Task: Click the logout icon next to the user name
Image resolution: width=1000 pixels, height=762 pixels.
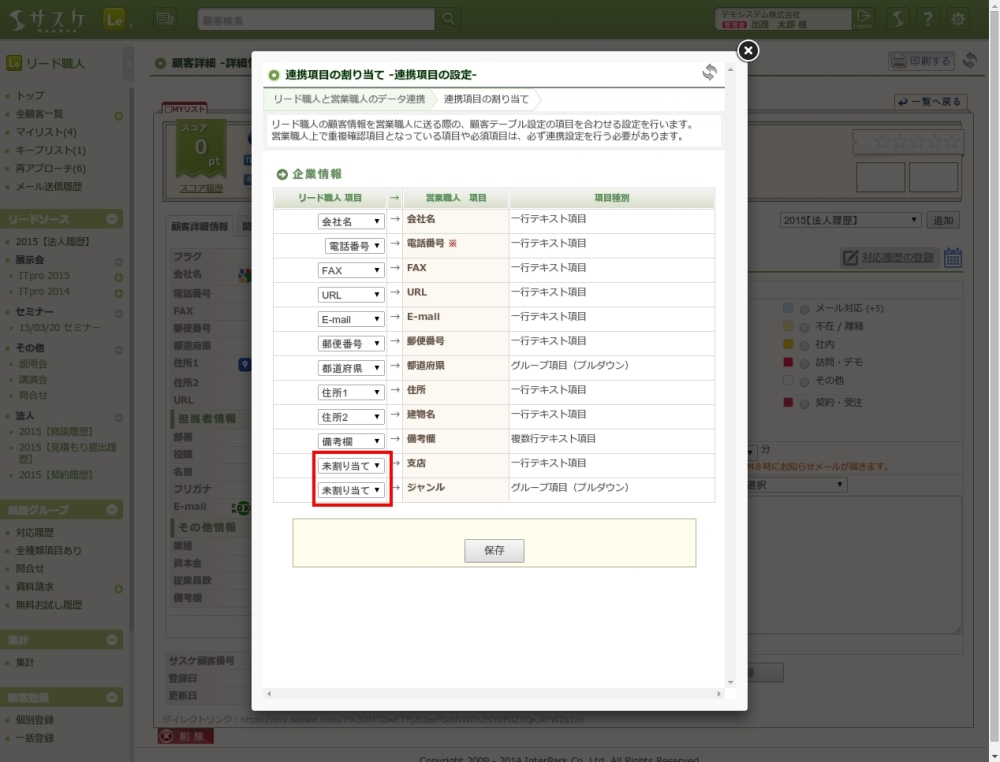Action: point(864,19)
